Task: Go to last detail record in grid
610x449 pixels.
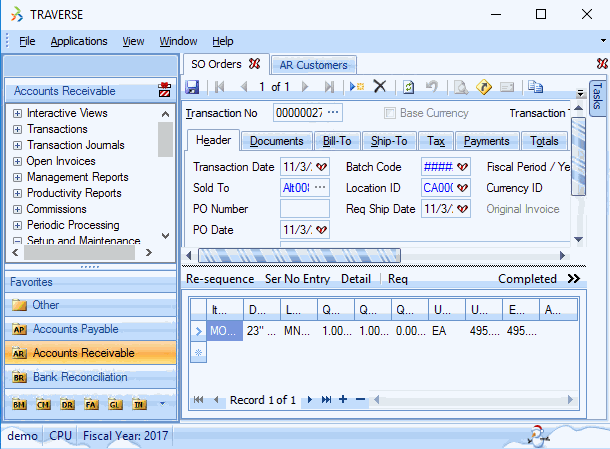Action: (x=326, y=400)
